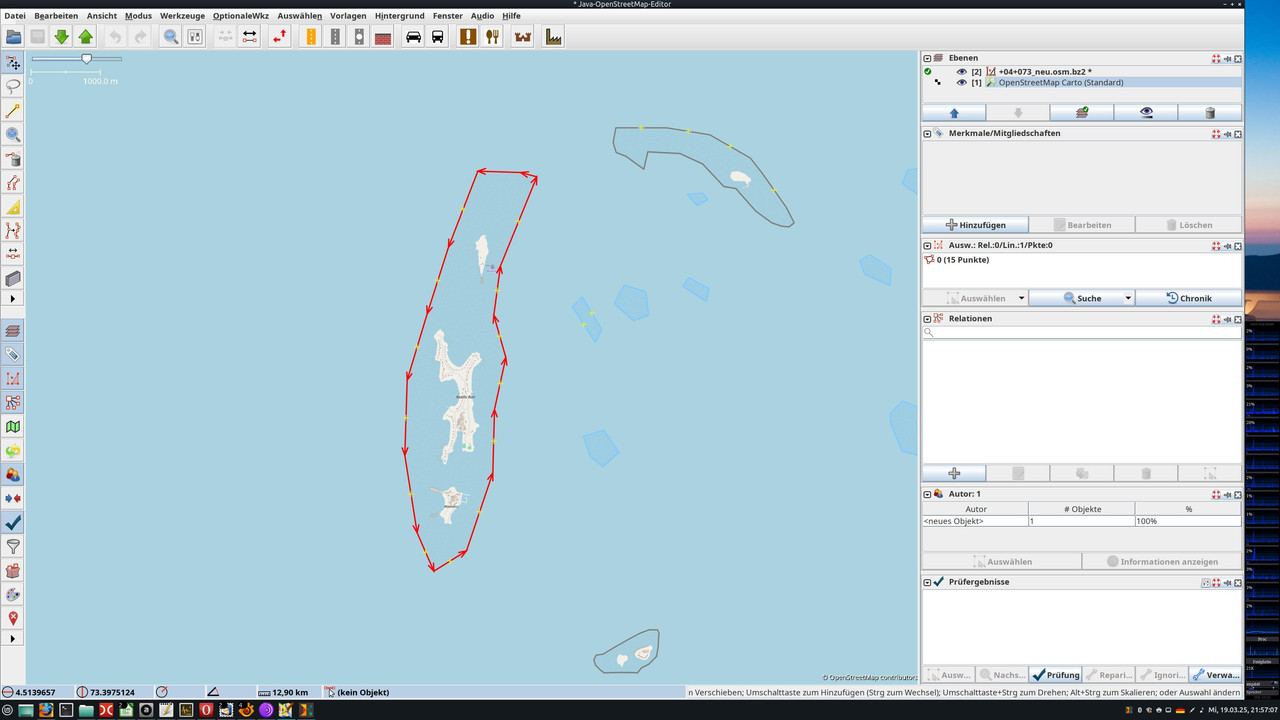Open the search magnifier in the top toolbar

(171, 37)
